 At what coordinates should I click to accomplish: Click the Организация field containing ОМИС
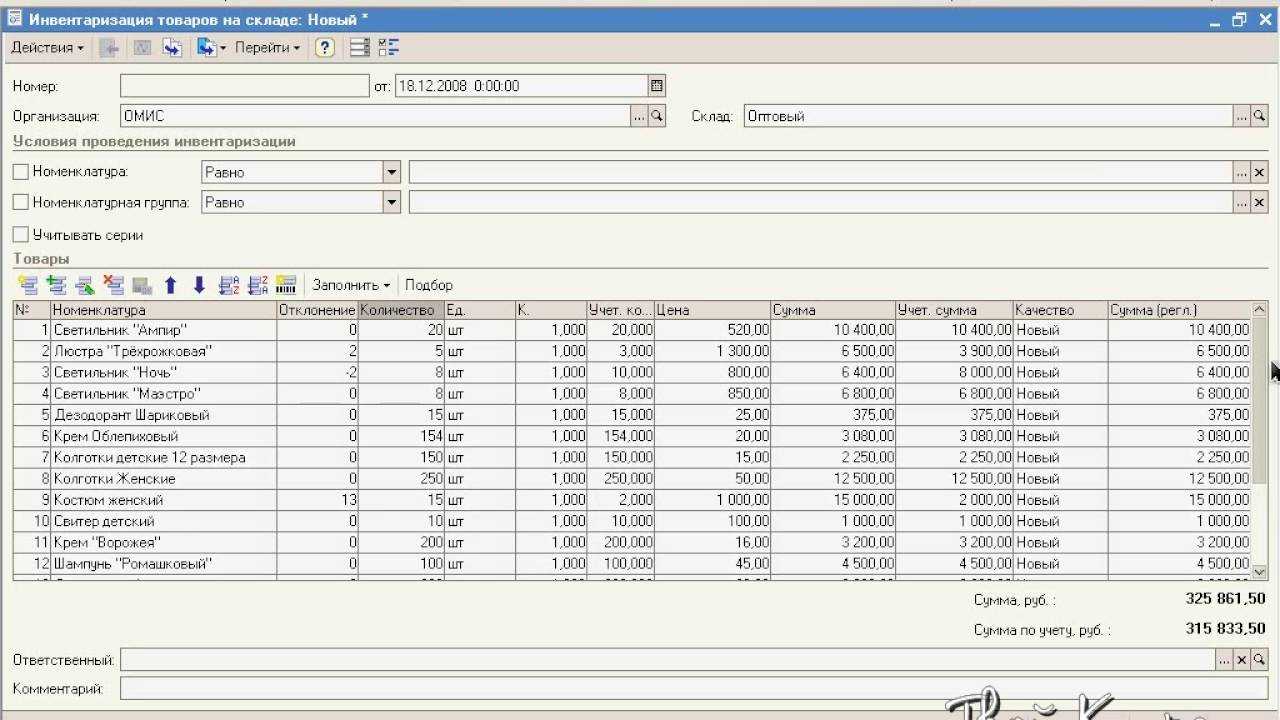[375, 116]
